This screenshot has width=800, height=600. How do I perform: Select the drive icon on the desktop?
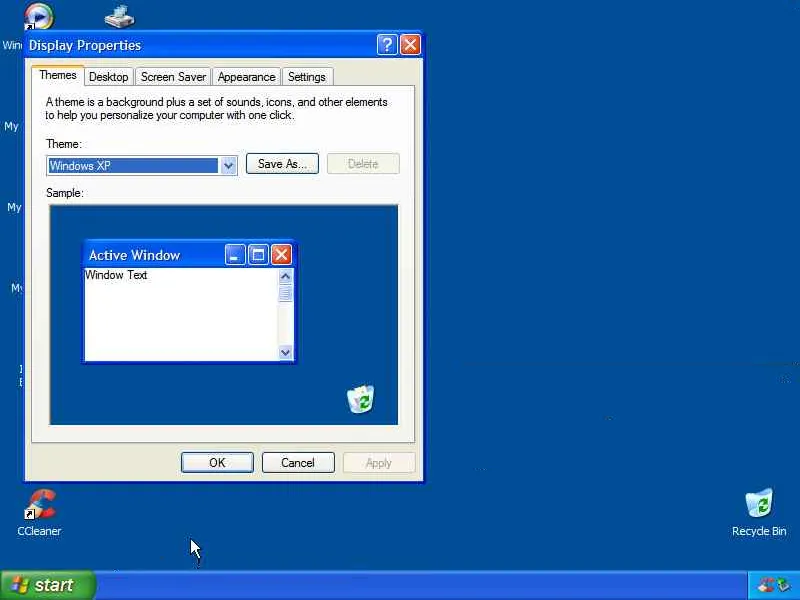(119, 16)
